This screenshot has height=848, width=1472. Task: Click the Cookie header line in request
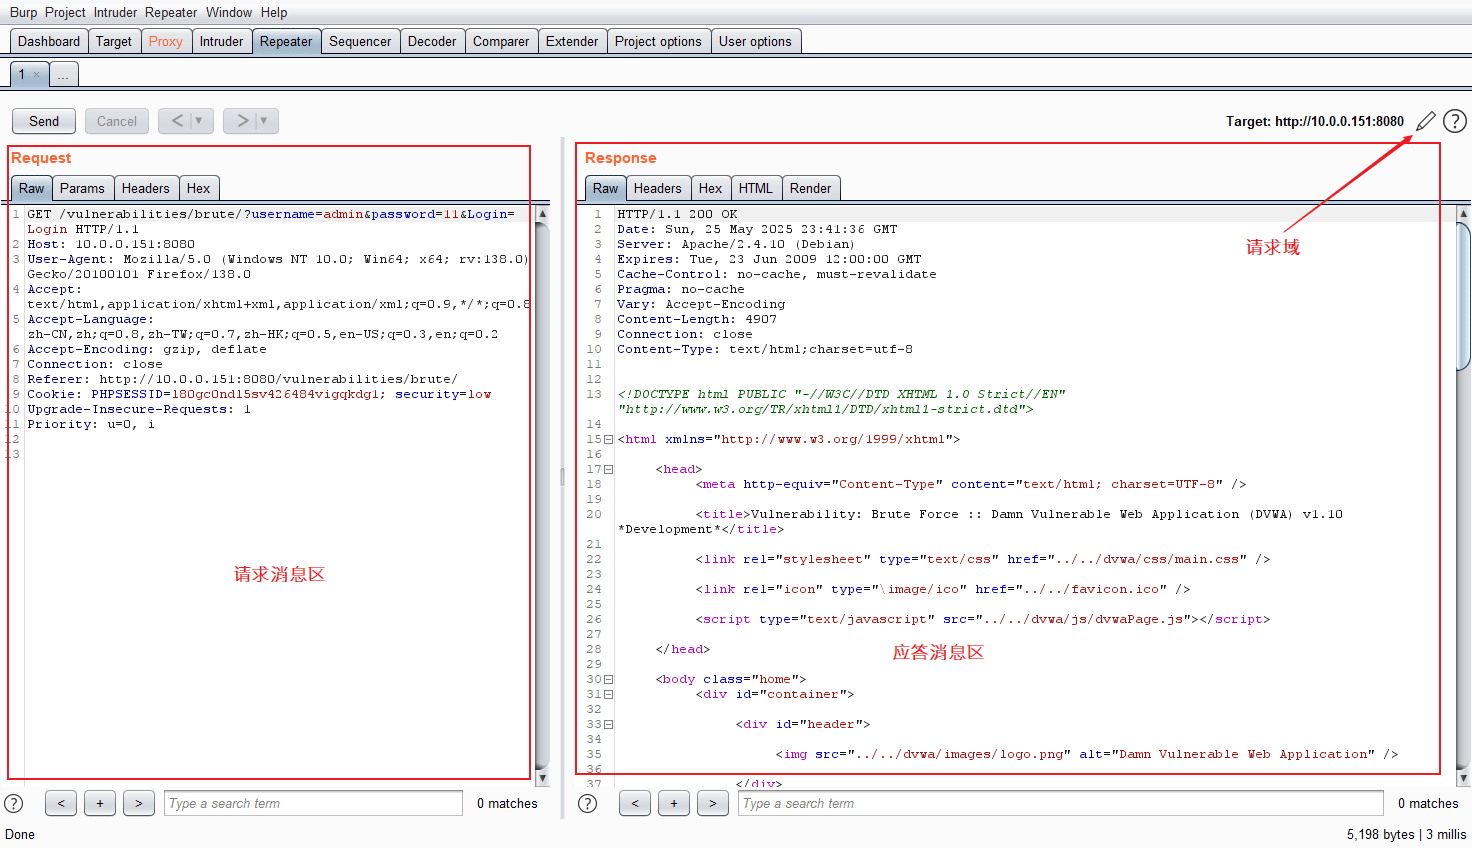[260, 394]
